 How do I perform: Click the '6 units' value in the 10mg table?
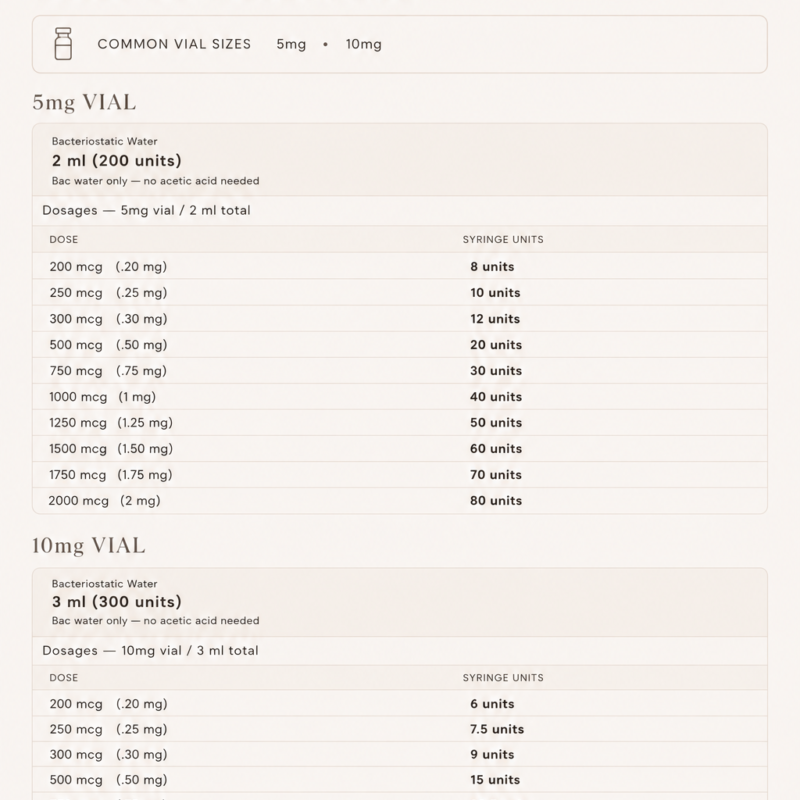click(492, 704)
